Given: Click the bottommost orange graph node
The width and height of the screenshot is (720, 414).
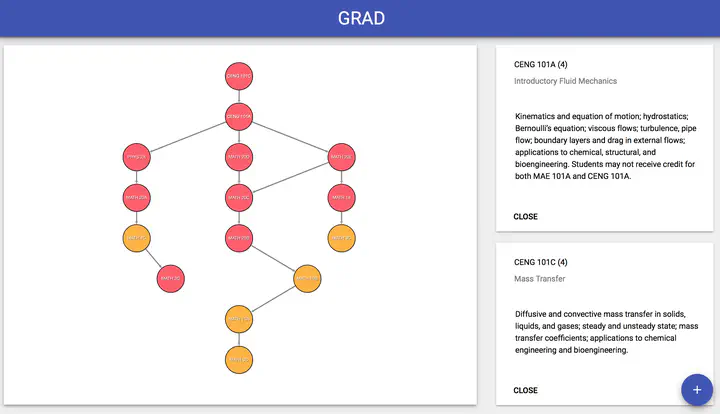Looking at the screenshot, I should coord(239,360).
